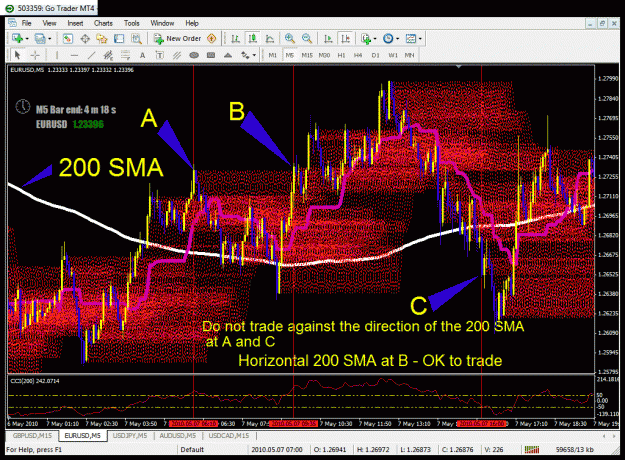Image resolution: width=625 pixels, height=460 pixels.
Task: Select the Horizontal Line tool
Action: (x=74, y=55)
